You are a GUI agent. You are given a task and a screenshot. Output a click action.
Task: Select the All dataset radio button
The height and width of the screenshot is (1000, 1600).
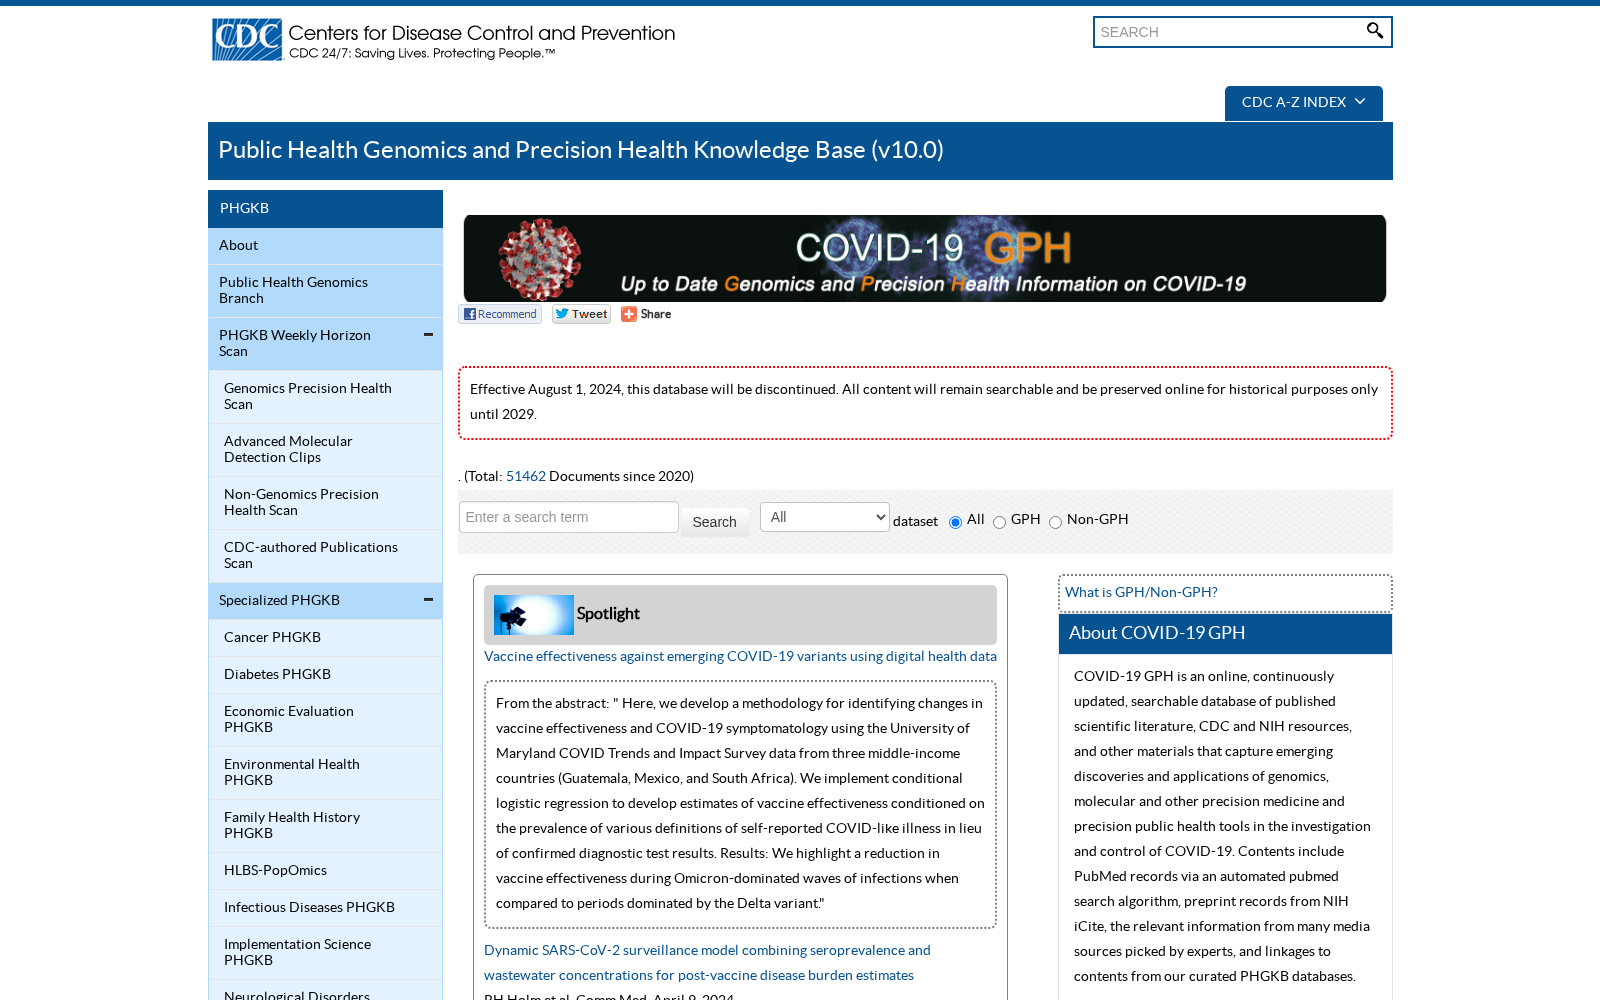(955, 522)
